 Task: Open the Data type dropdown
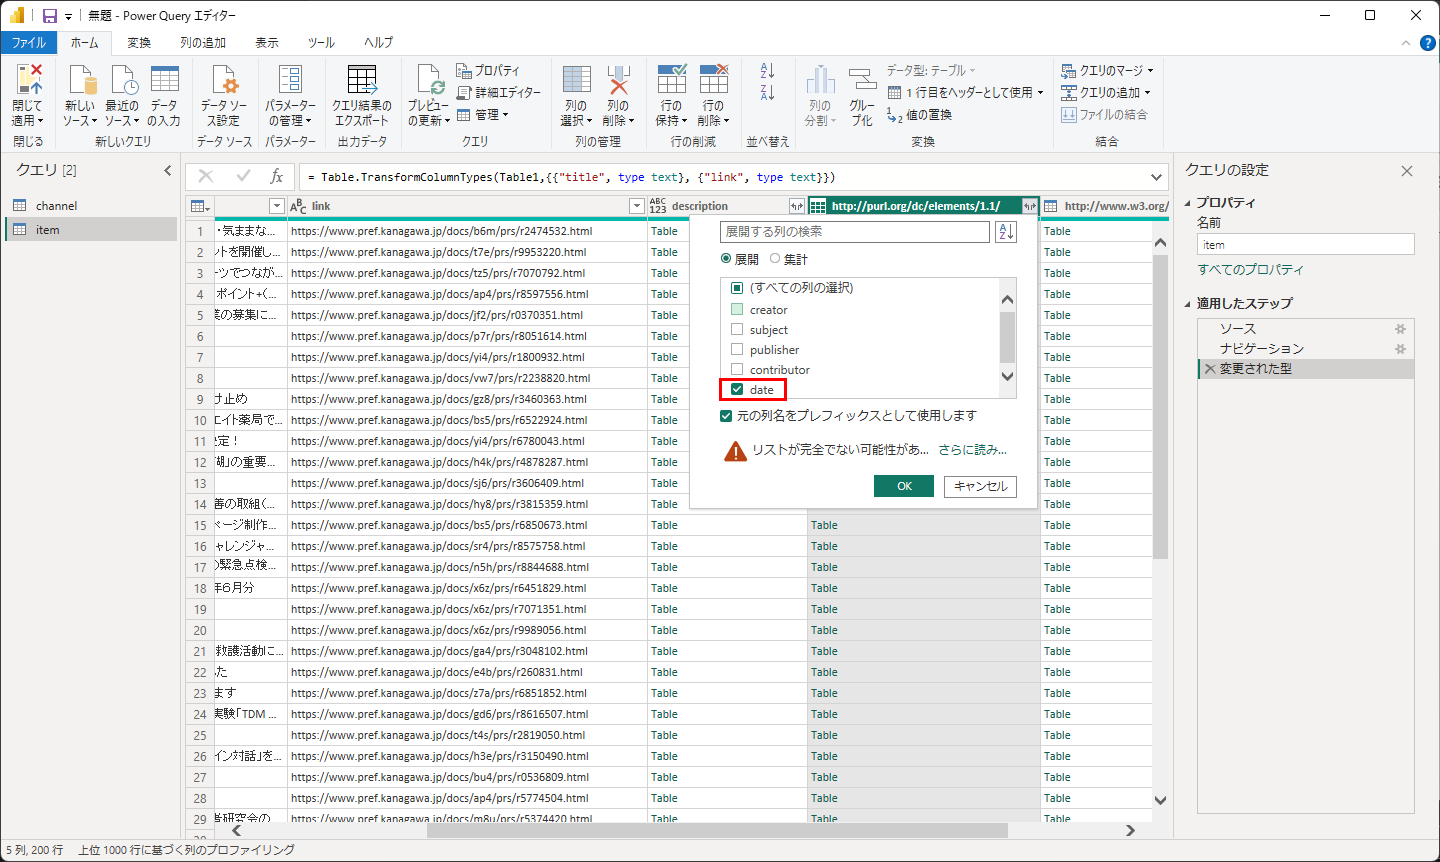pos(930,70)
